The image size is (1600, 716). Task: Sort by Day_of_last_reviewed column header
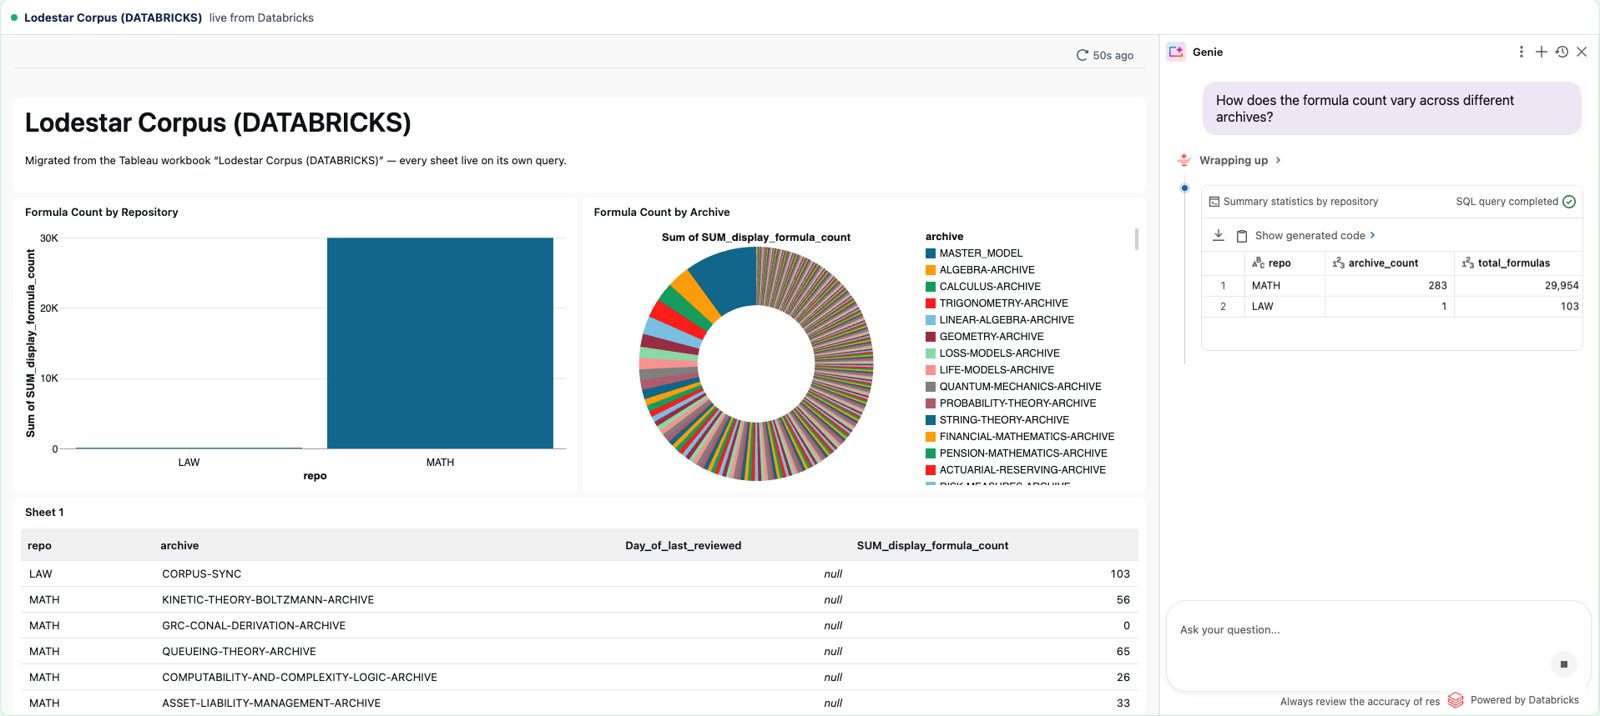(x=683, y=546)
